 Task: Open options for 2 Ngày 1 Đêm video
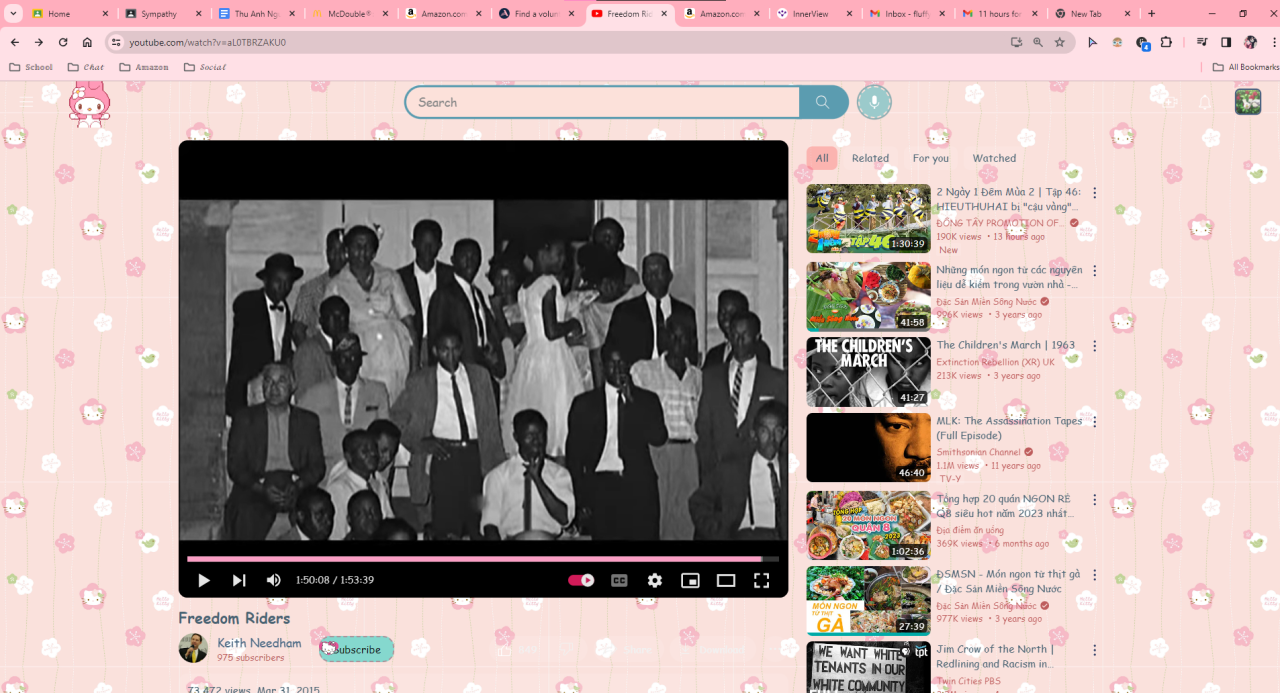(1094, 193)
